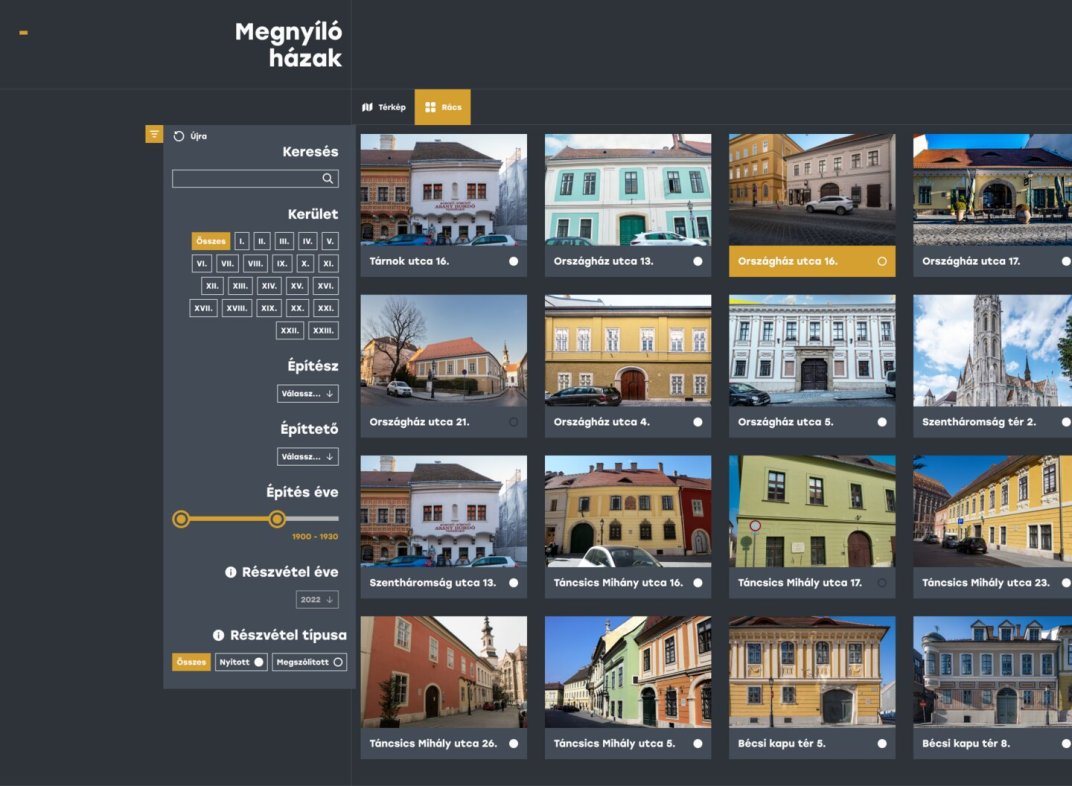
Task: Toggle district III. filter
Action: [284, 241]
